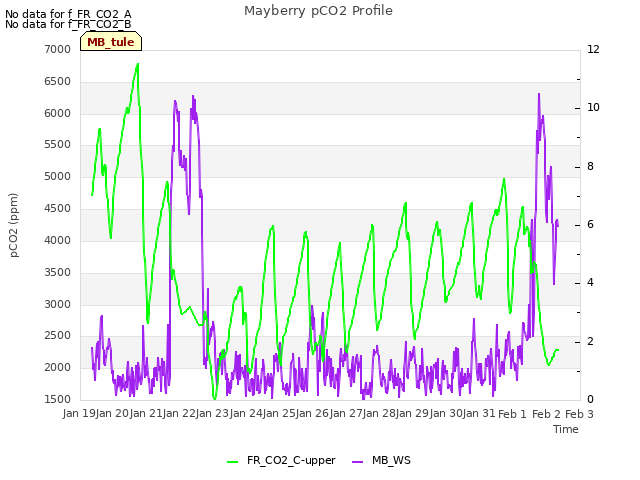Click the 'No data for f_FR_CO2_B' message
The image size is (640, 480).
click(x=68, y=24)
